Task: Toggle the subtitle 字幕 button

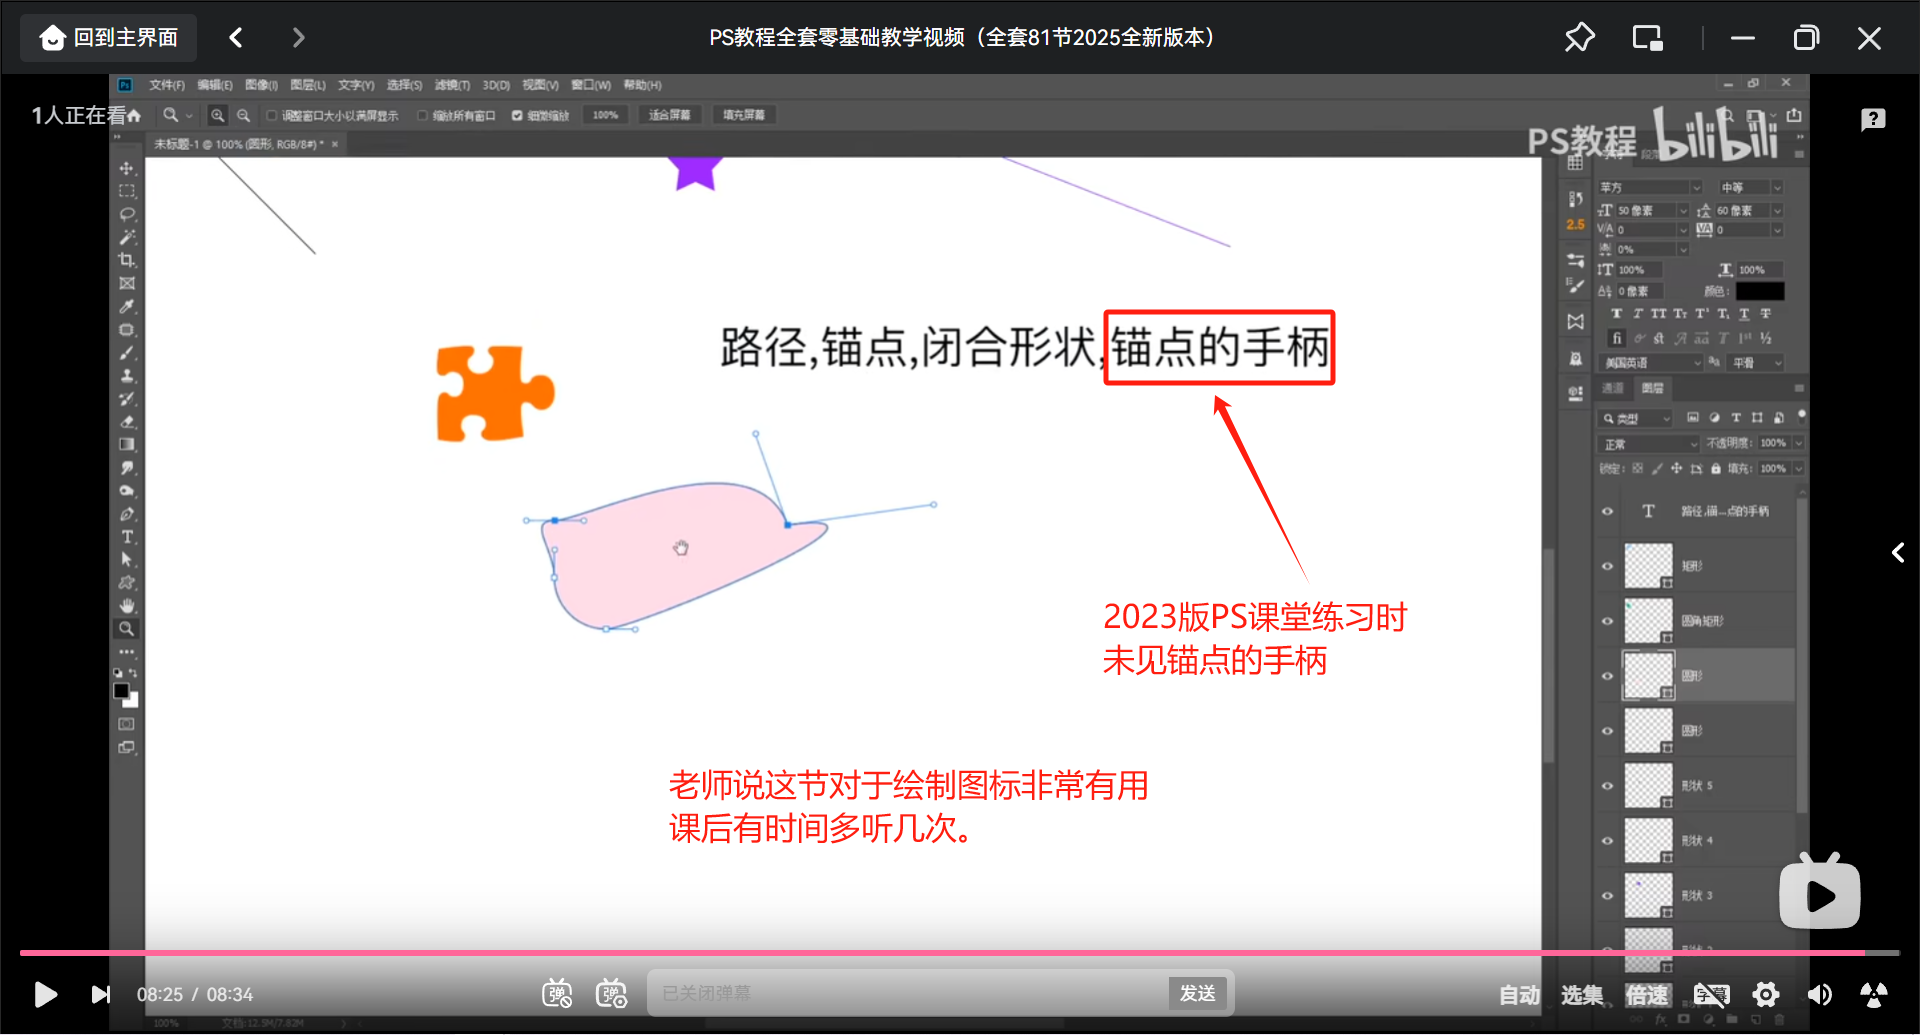Action: pos(1711,994)
